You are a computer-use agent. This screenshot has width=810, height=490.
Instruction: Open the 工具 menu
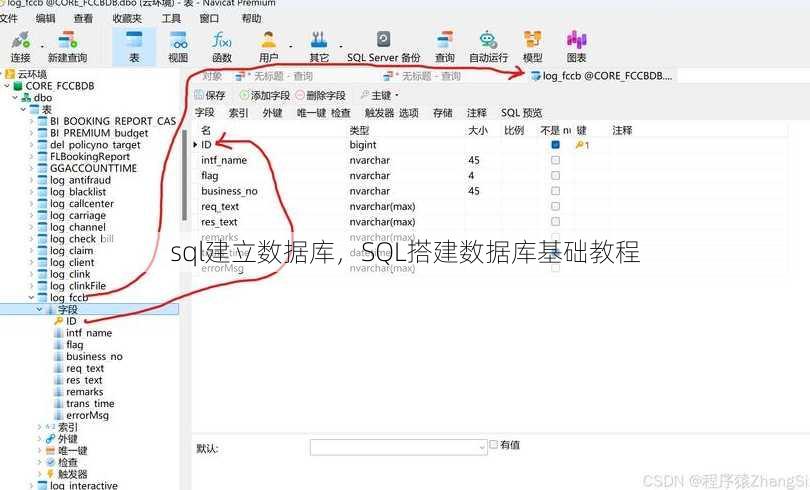pos(171,19)
